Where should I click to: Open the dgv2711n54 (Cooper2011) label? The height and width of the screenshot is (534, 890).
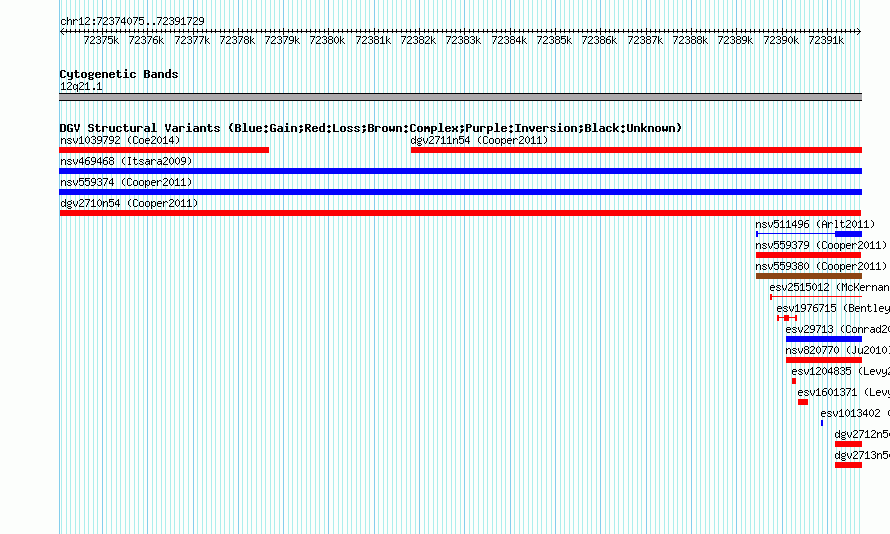pyautogui.click(x=480, y=140)
